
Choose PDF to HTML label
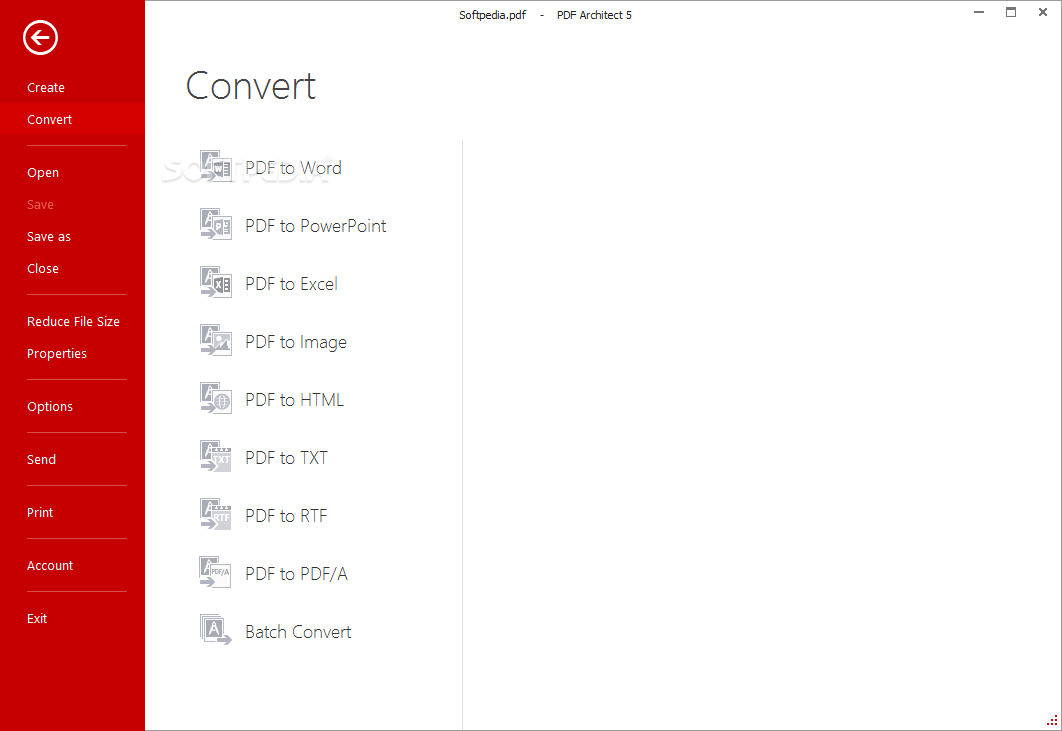[x=295, y=400]
